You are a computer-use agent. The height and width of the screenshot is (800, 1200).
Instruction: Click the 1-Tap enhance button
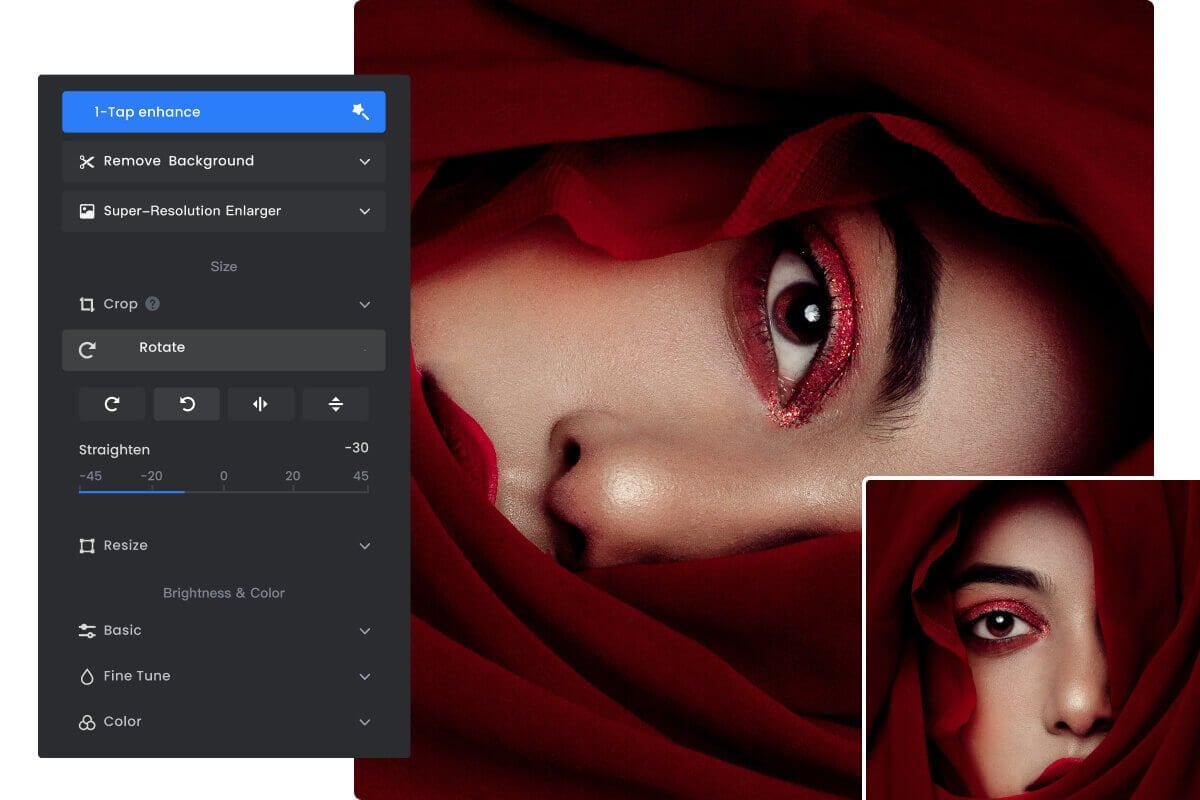tap(224, 112)
